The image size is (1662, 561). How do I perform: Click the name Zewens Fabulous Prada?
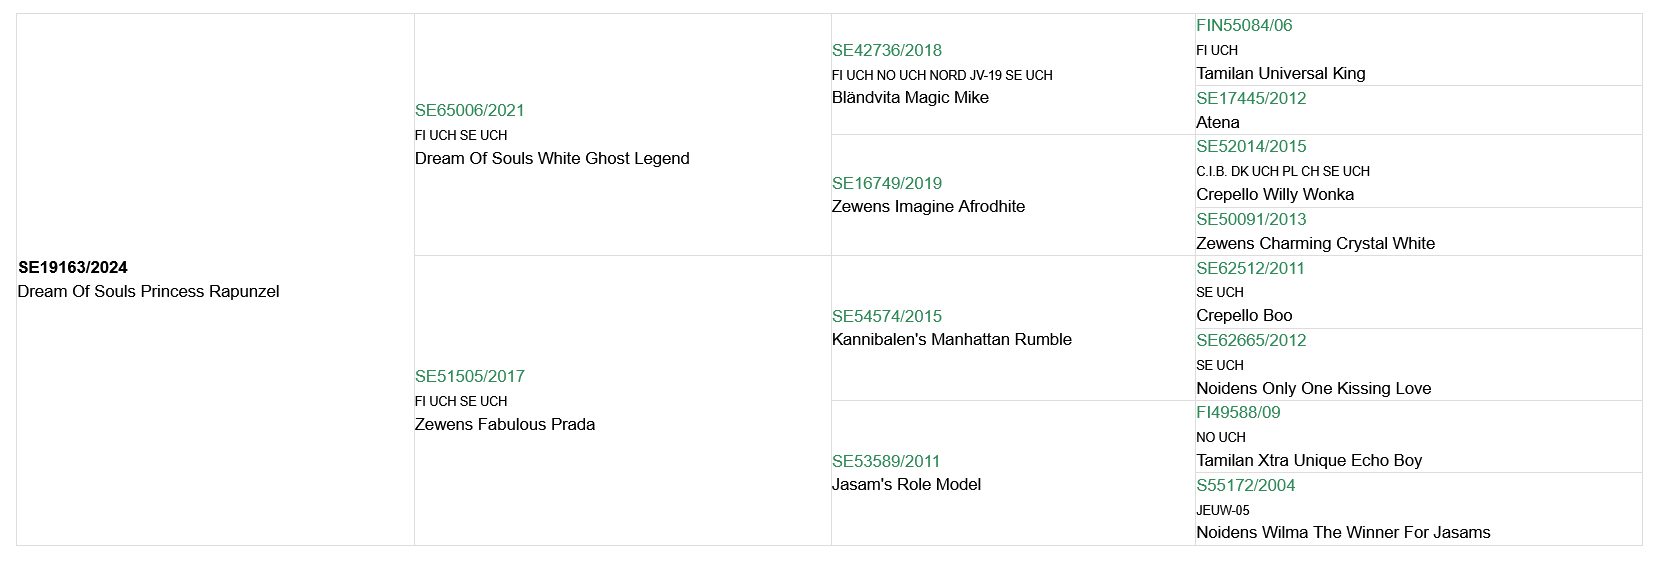(504, 425)
